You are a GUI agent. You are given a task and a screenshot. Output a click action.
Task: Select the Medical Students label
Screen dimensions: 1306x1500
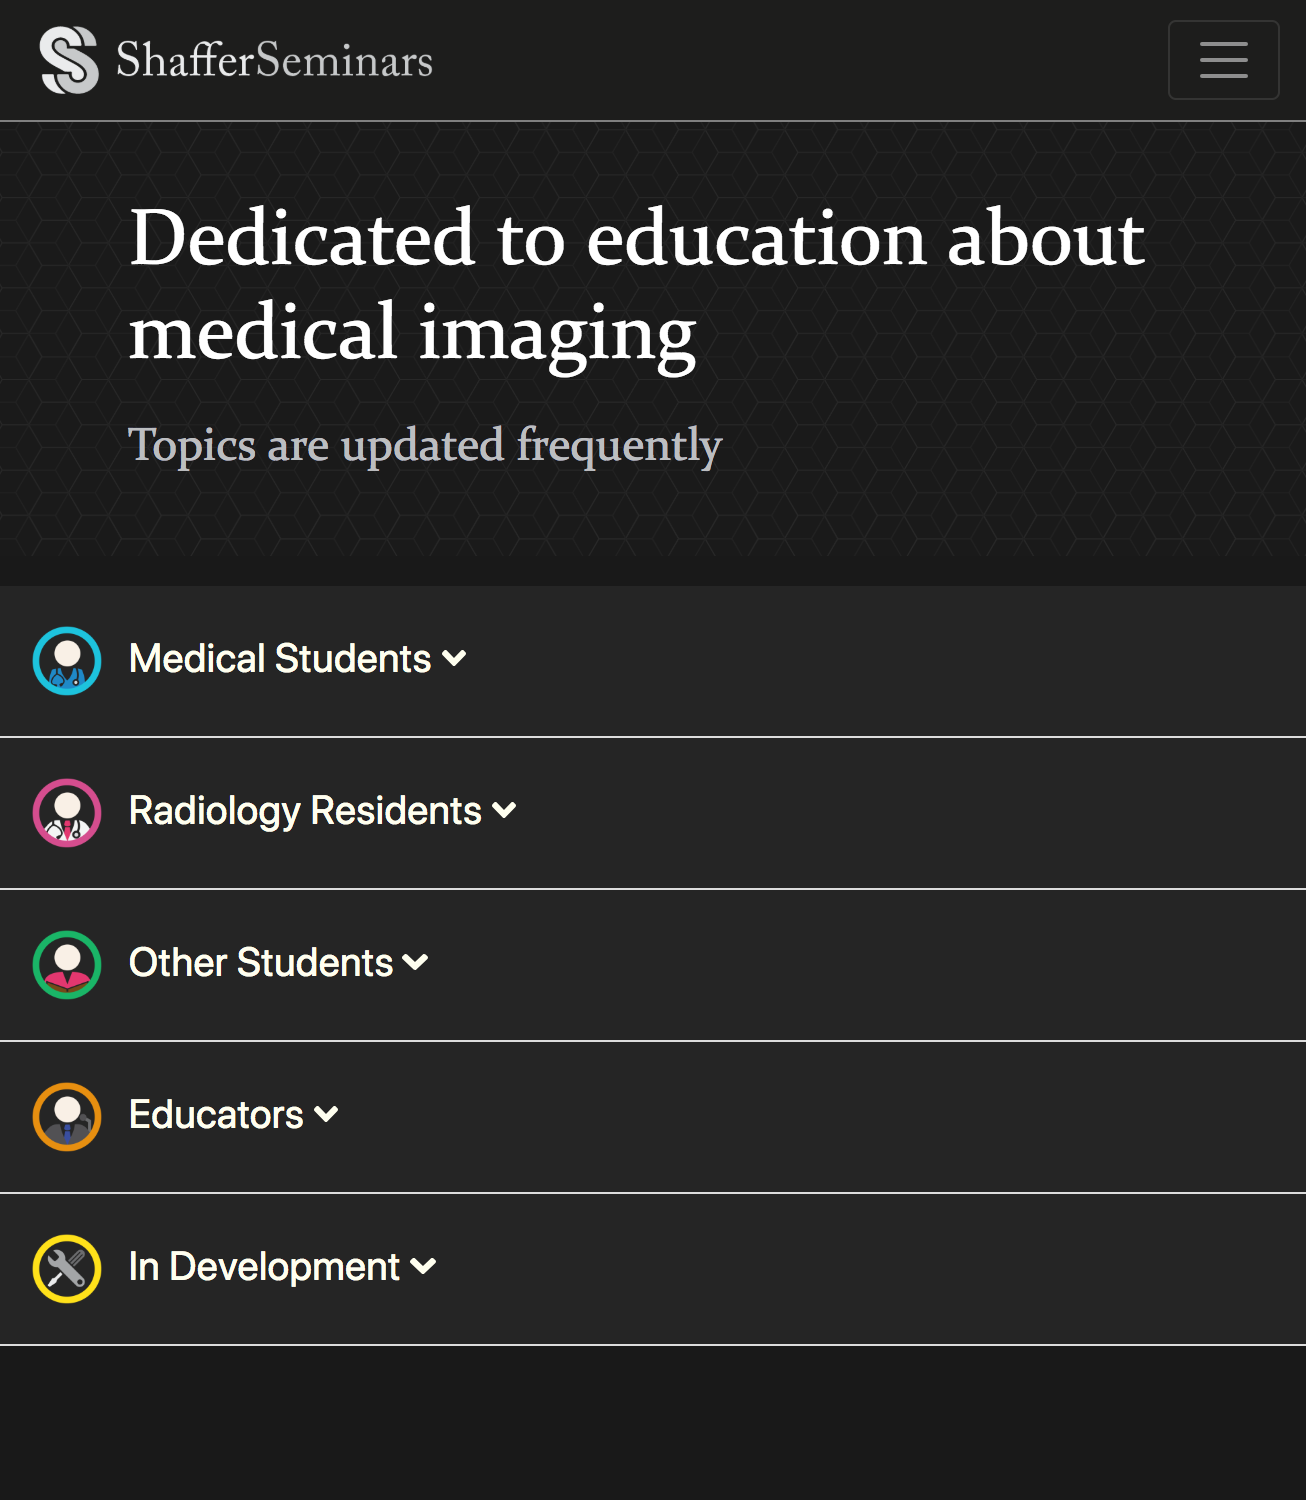[x=280, y=659]
